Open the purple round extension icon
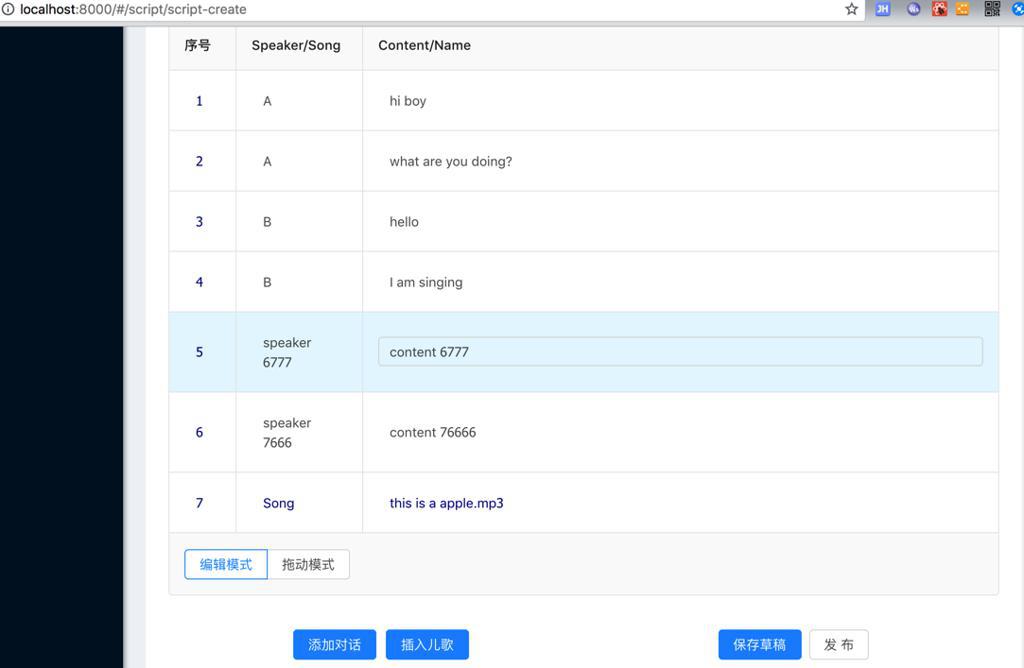The image size is (1024, 668). click(x=913, y=9)
